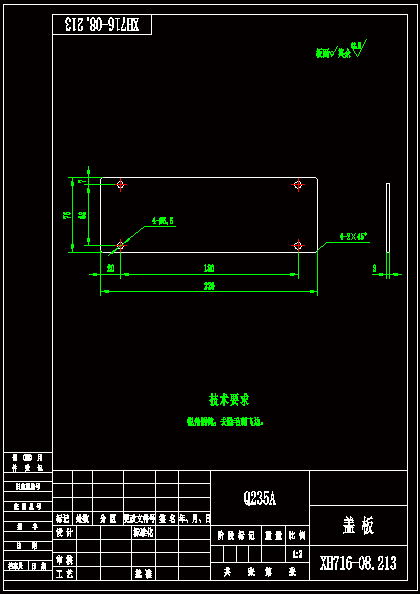The image size is (420, 594).
Task: Click the 标准化 cell
Action: pos(144,533)
